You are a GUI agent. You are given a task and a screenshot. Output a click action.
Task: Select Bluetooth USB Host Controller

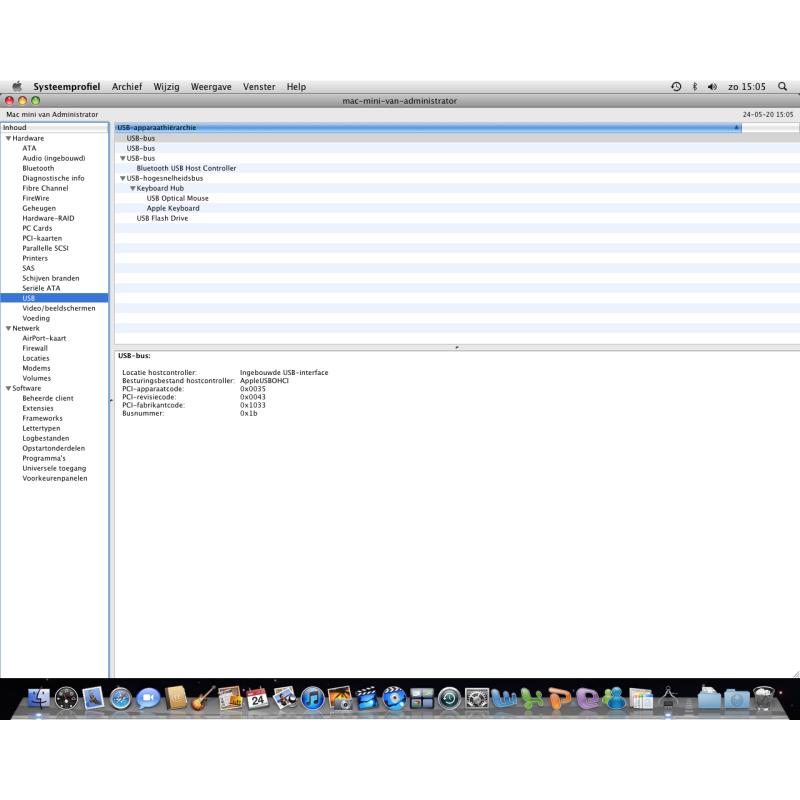click(186, 168)
